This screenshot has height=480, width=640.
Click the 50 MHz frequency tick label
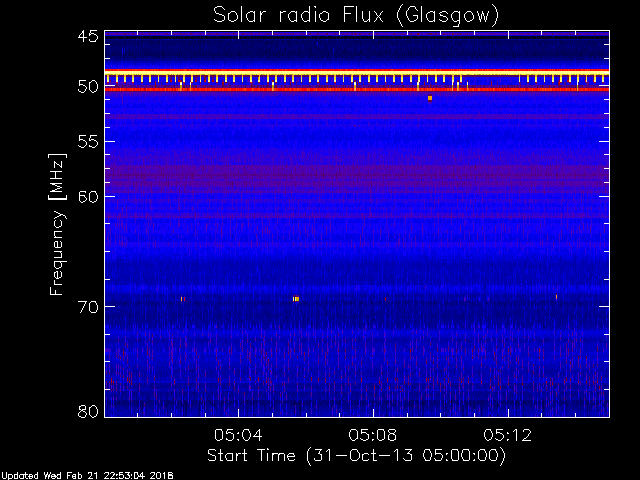coord(87,88)
